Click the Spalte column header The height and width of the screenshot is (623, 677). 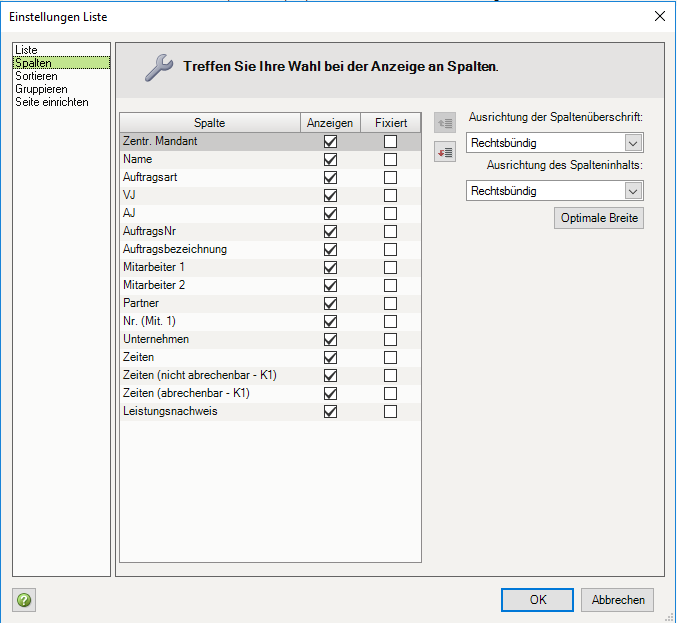210,123
